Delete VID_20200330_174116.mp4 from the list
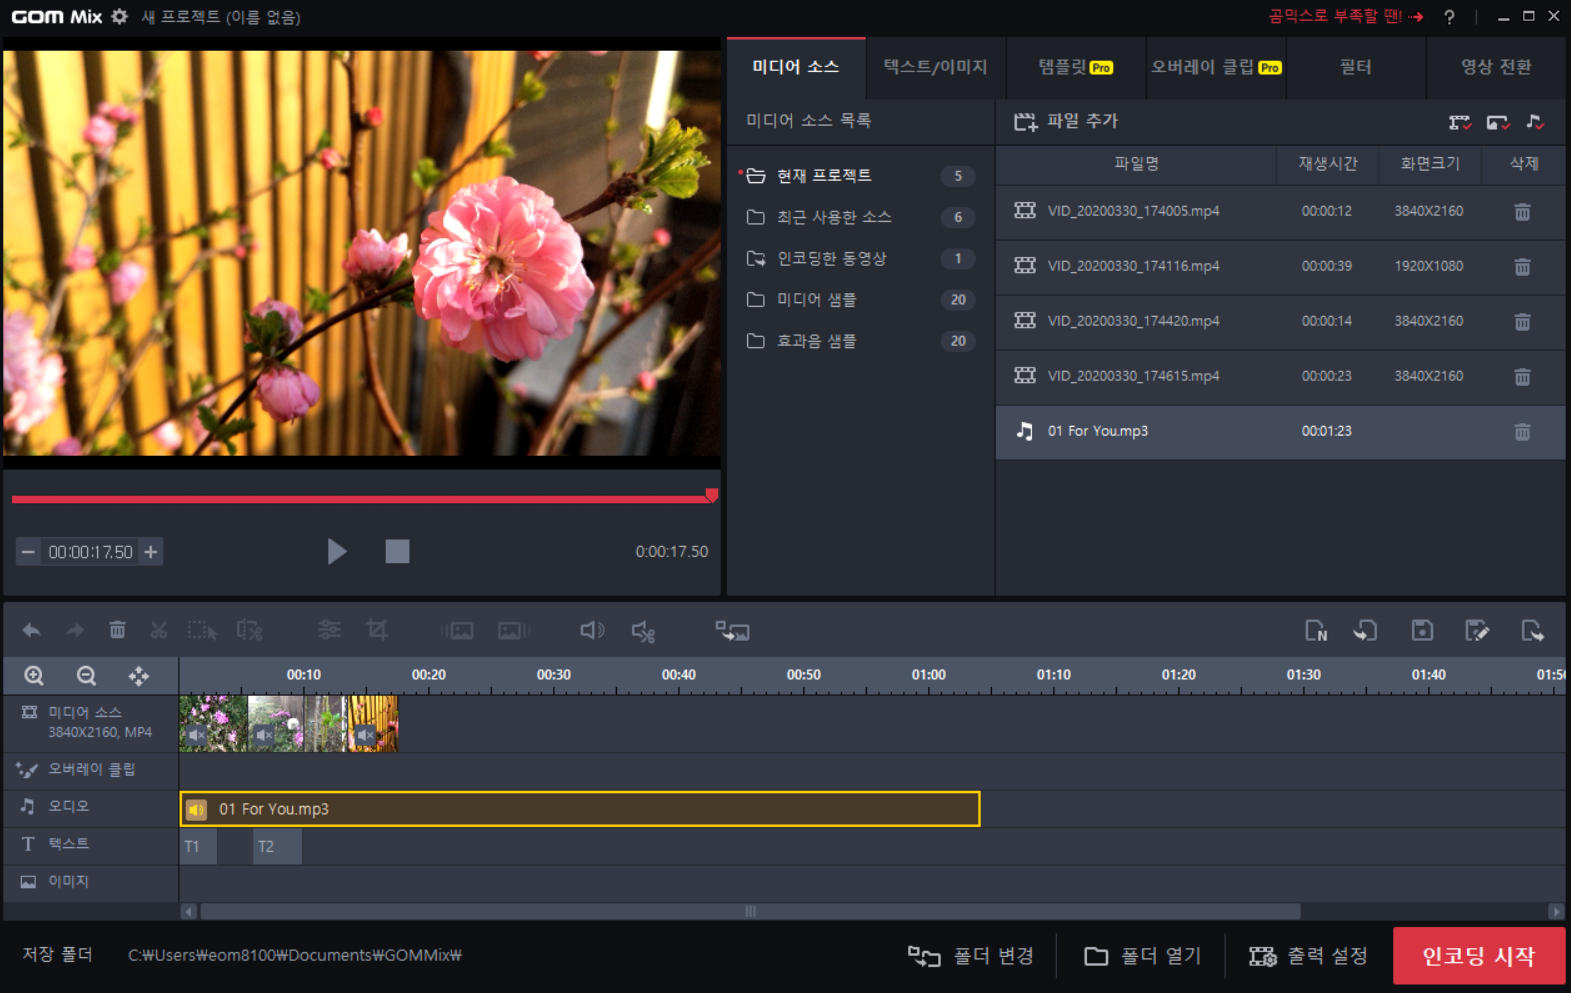 tap(1522, 267)
